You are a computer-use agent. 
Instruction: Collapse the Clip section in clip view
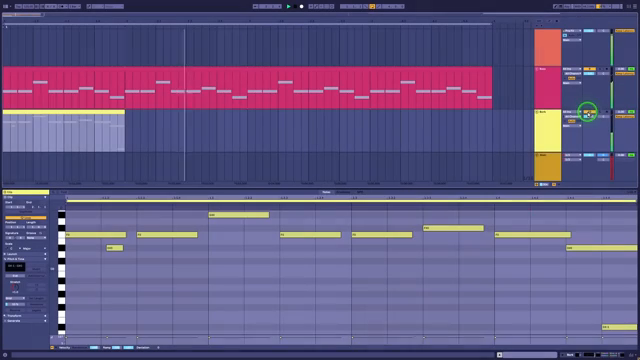point(45,197)
